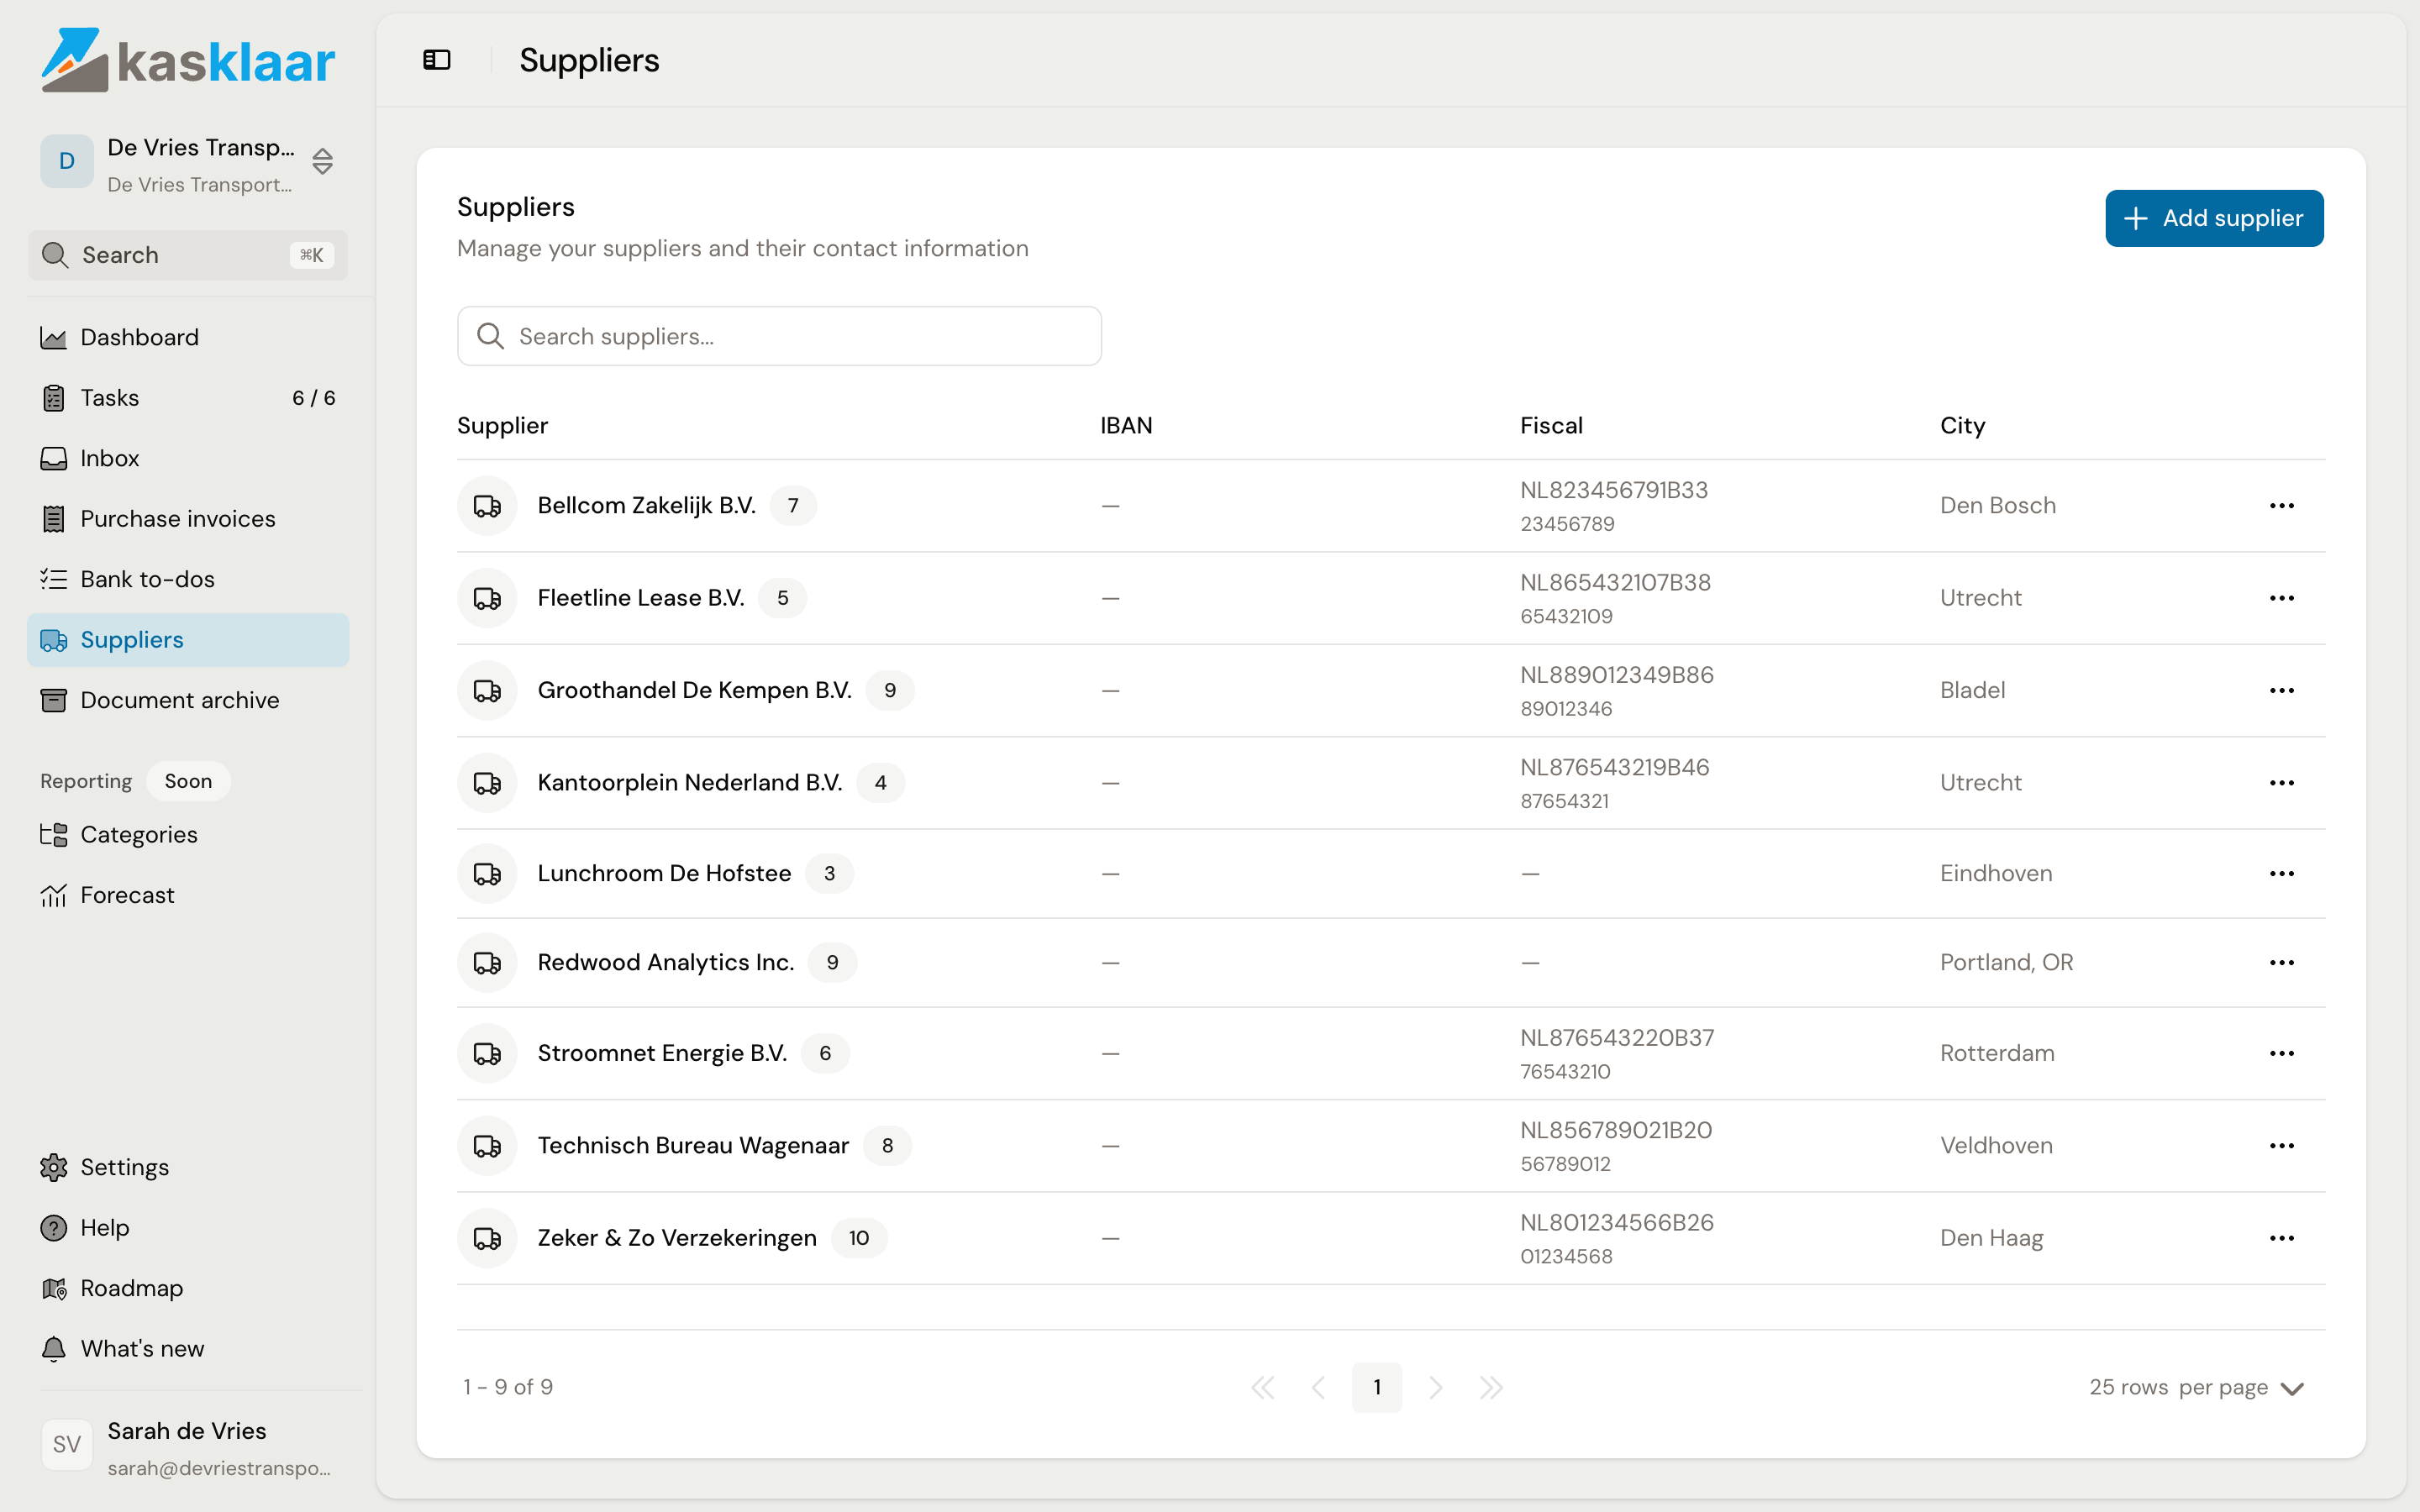Click the Supplier column header
This screenshot has width=2420, height=1512.
502,426
